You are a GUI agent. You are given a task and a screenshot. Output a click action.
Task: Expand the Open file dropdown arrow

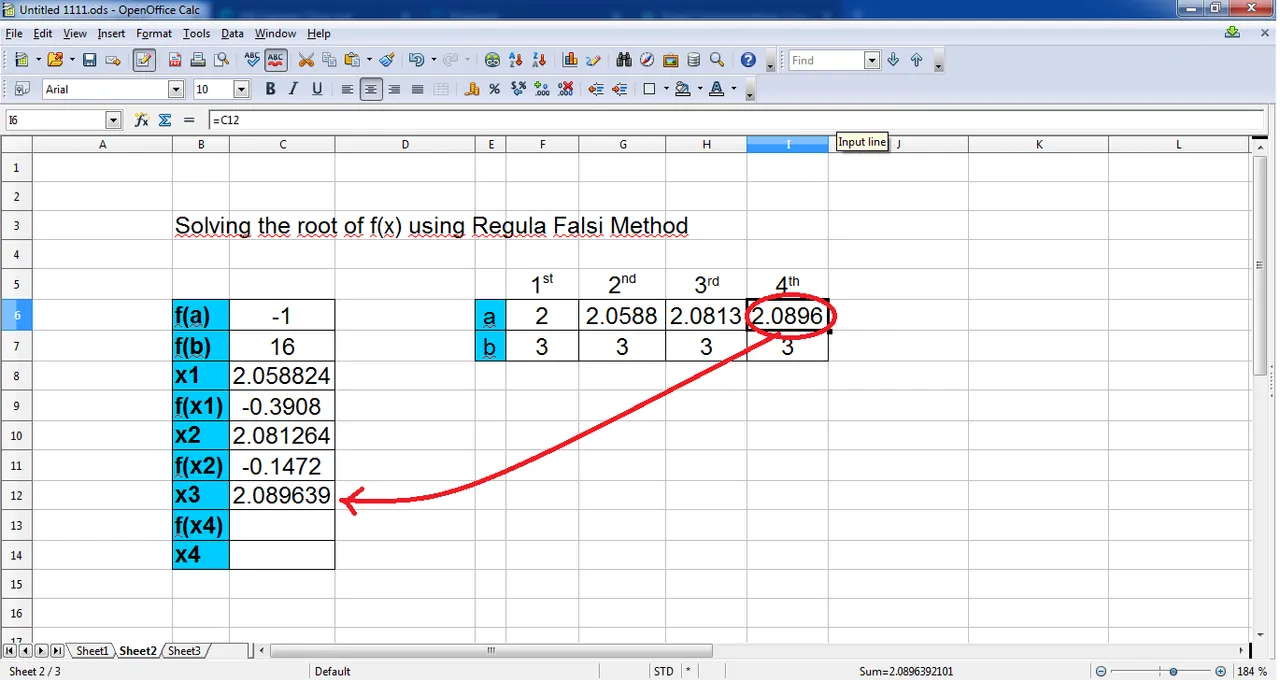click(x=71, y=60)
